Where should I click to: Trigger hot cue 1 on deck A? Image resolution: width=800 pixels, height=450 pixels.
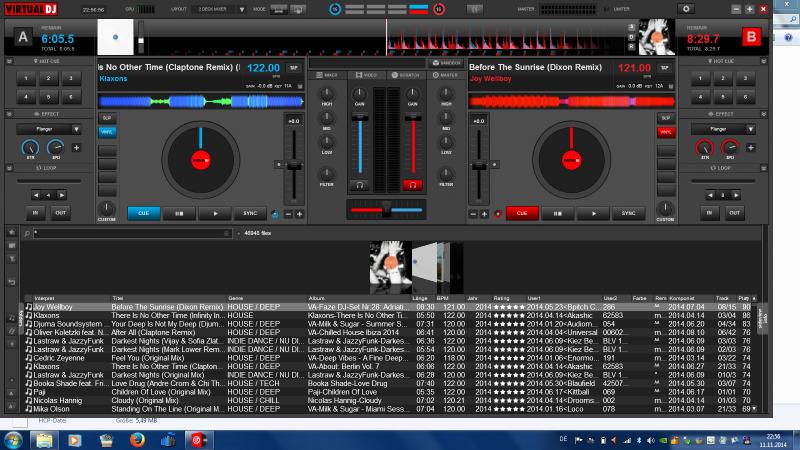coord(26,79)
